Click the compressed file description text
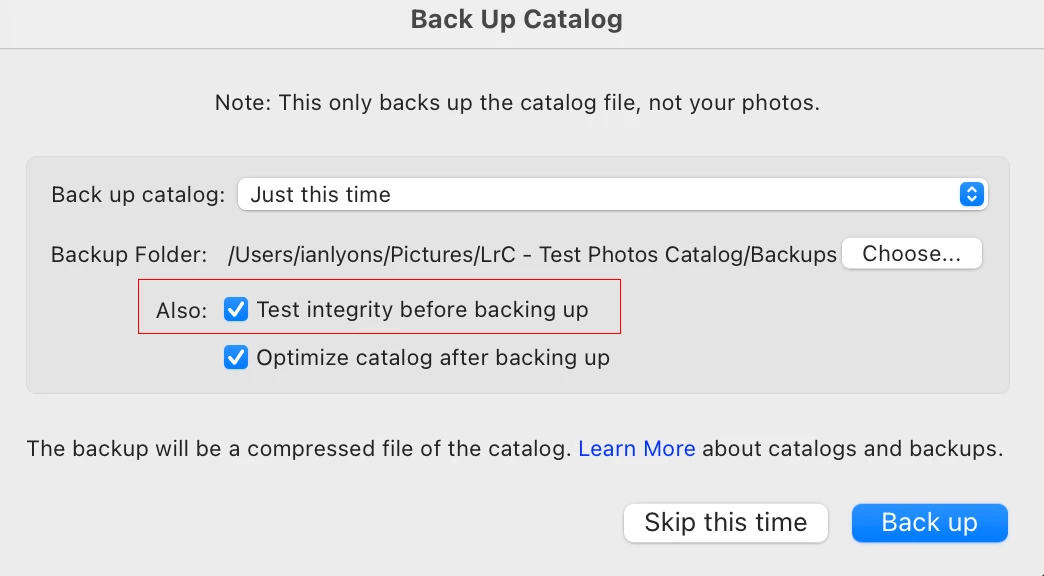Screen dimensions: 1044x576 click(300, 449)
